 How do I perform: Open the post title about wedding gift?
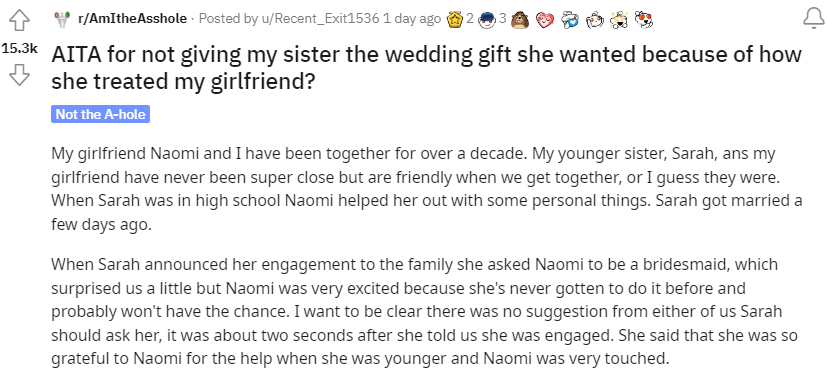426,68
